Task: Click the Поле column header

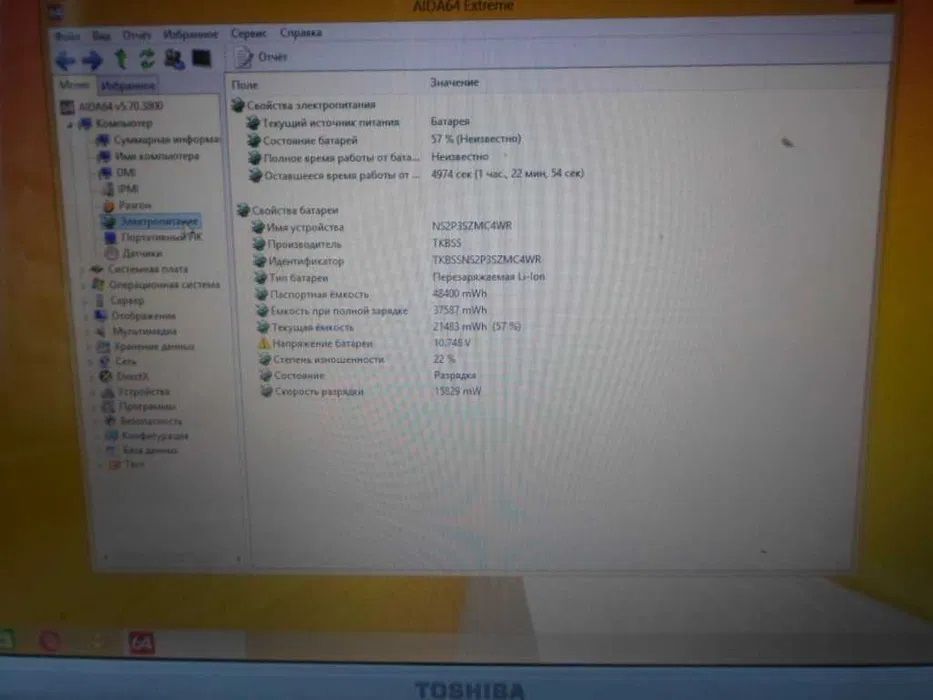Action: (245, 85)
